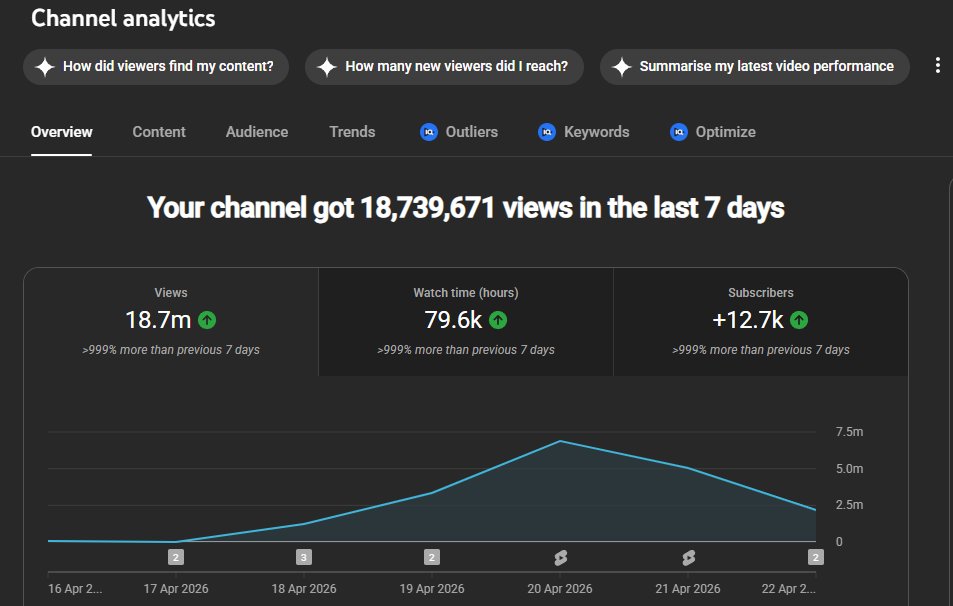
Task: Click the chart peak at 20 Apr 2026
Action: click(x=560, y=441)
